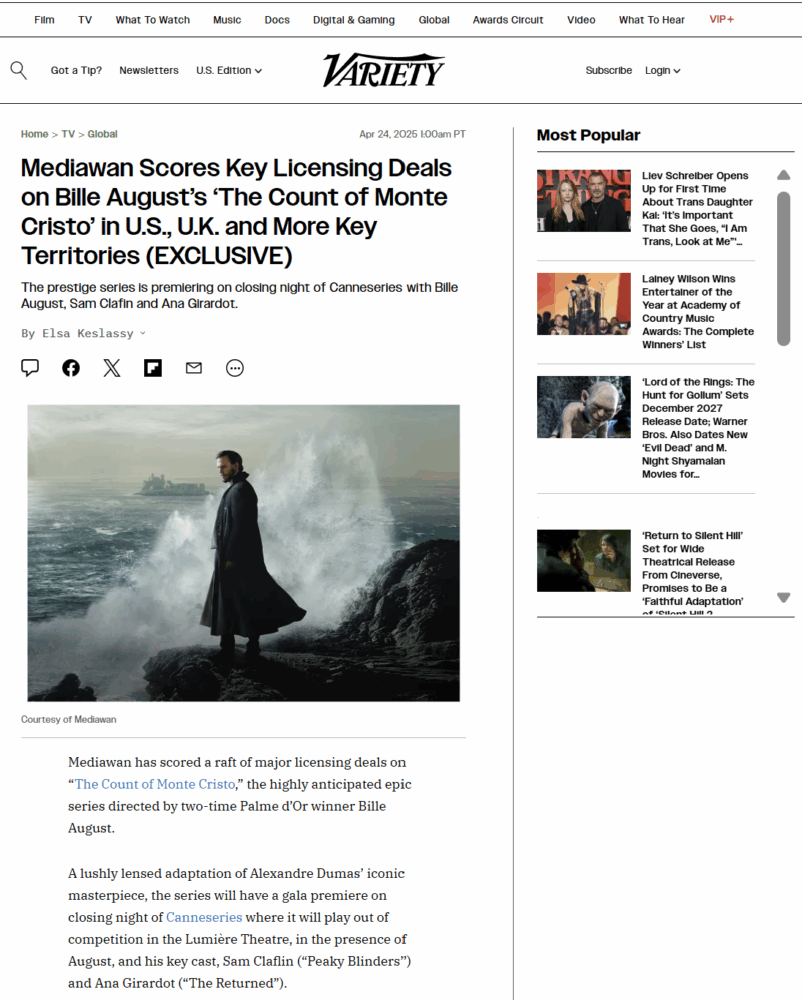This screenshot has height=1000, width=802.
Task: Share article by email envelope icon
Action: 194,368
